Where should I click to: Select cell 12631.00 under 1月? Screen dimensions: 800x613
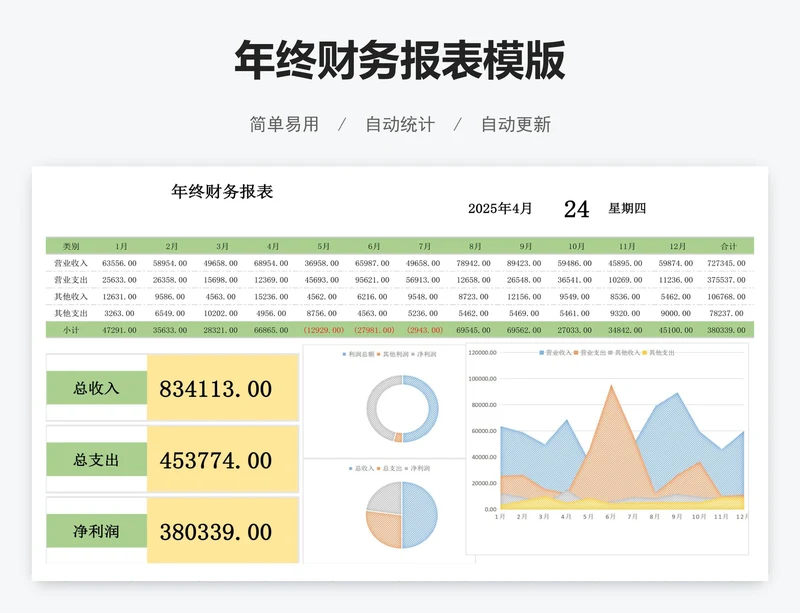tap(119, 297)
